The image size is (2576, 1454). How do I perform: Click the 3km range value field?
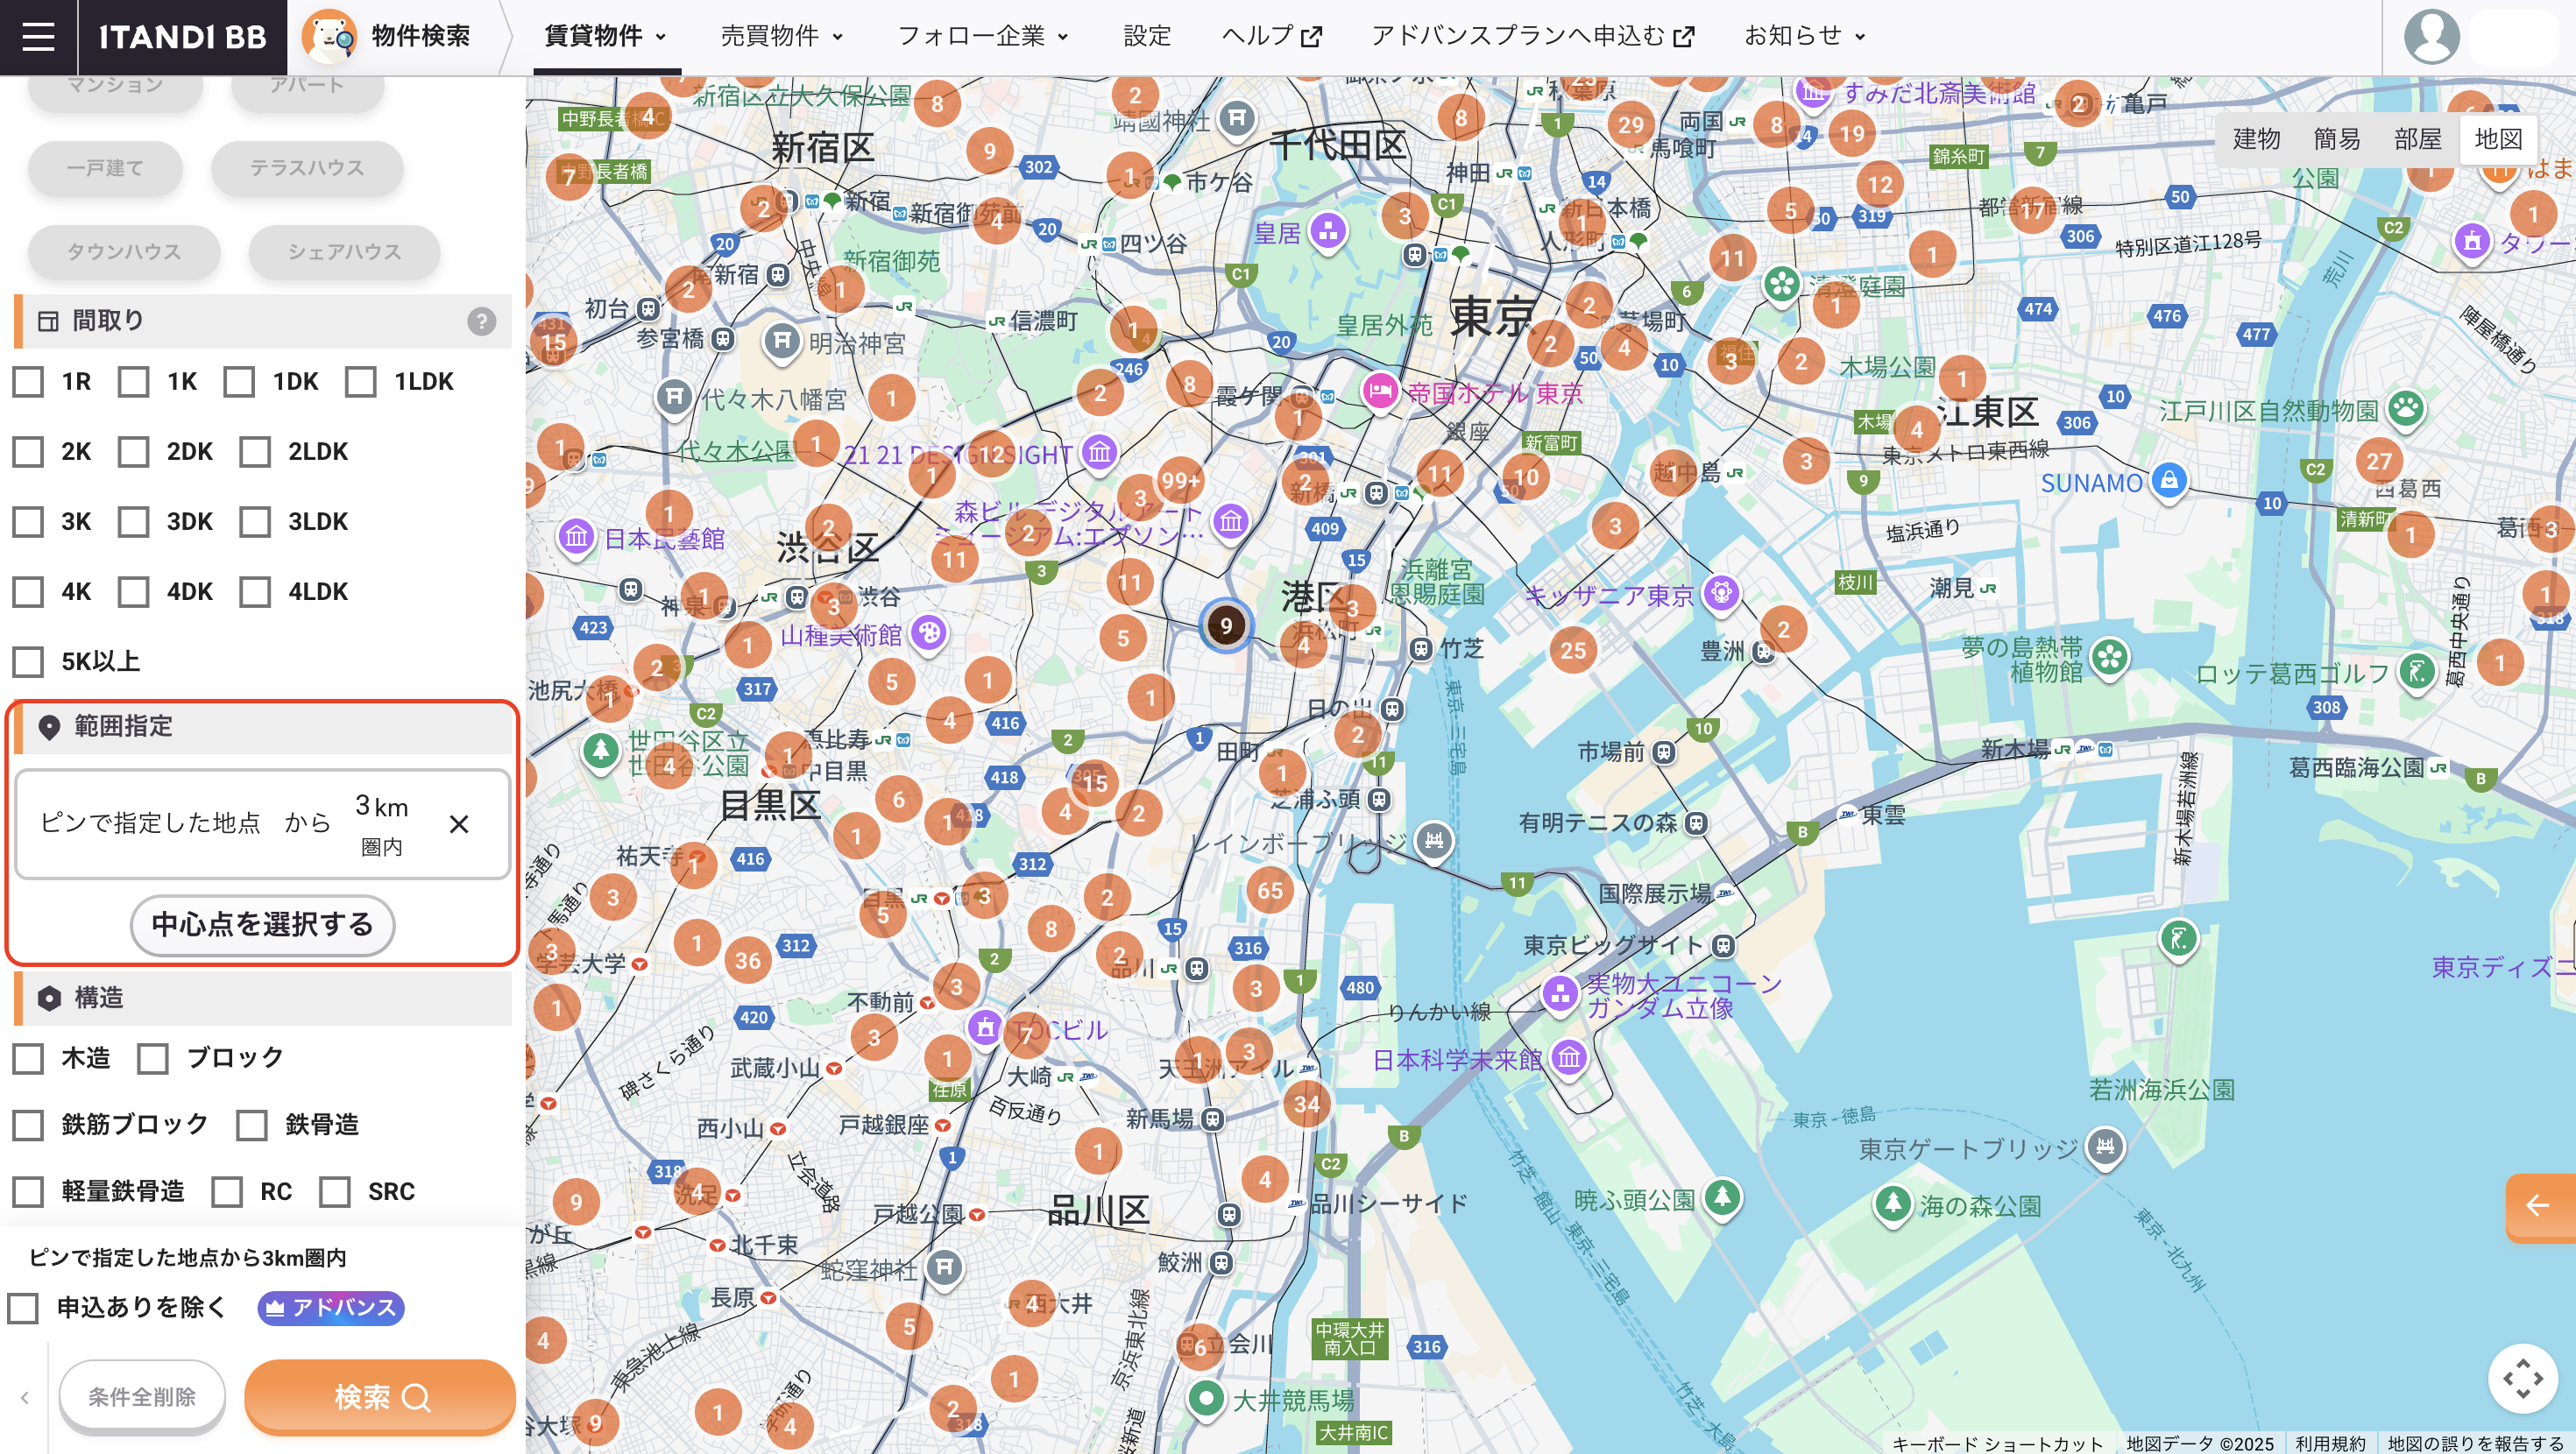click(x=382, y=824)
